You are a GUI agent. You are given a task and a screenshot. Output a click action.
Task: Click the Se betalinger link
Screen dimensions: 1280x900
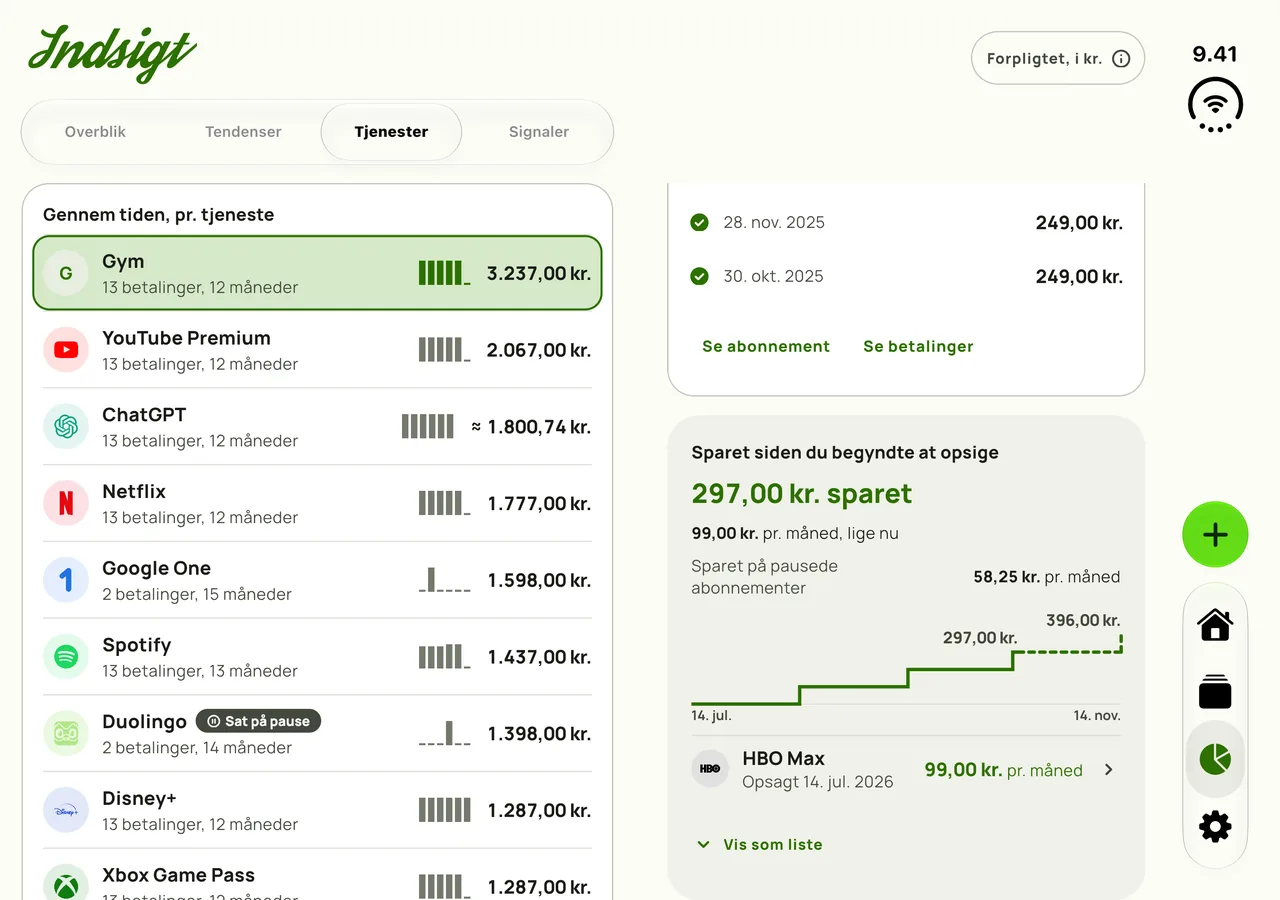tap(918, 347)
